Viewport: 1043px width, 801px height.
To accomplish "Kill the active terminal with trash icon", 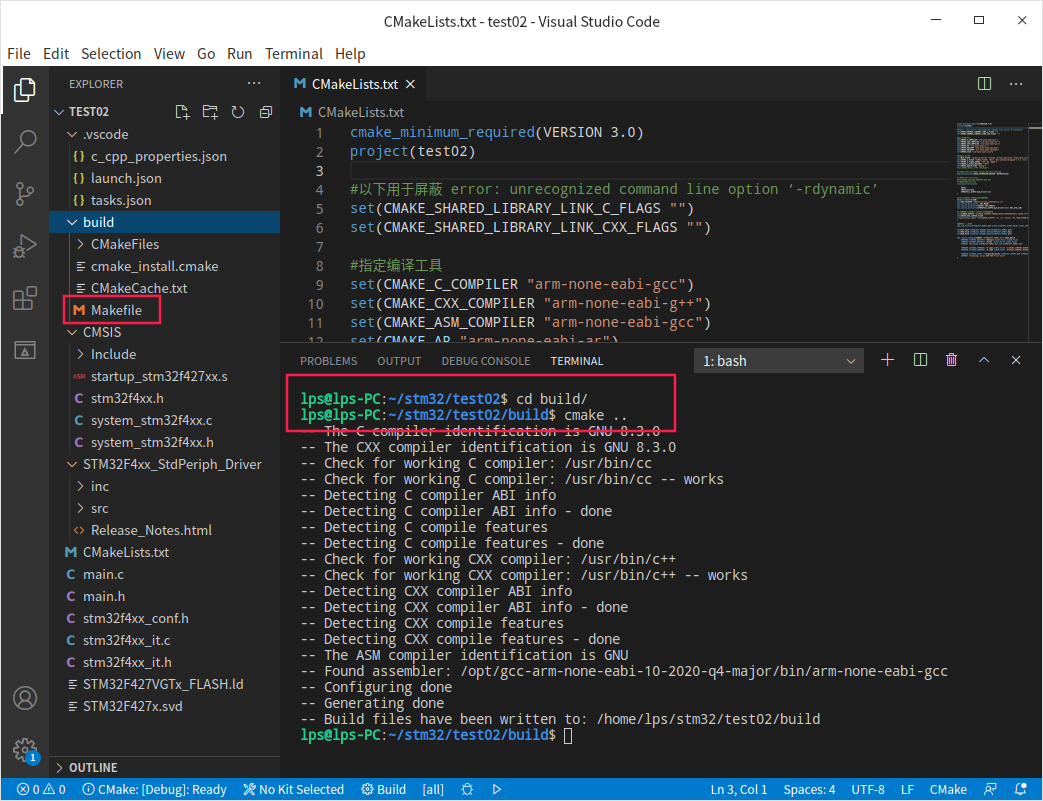I will tap(950, 360).
